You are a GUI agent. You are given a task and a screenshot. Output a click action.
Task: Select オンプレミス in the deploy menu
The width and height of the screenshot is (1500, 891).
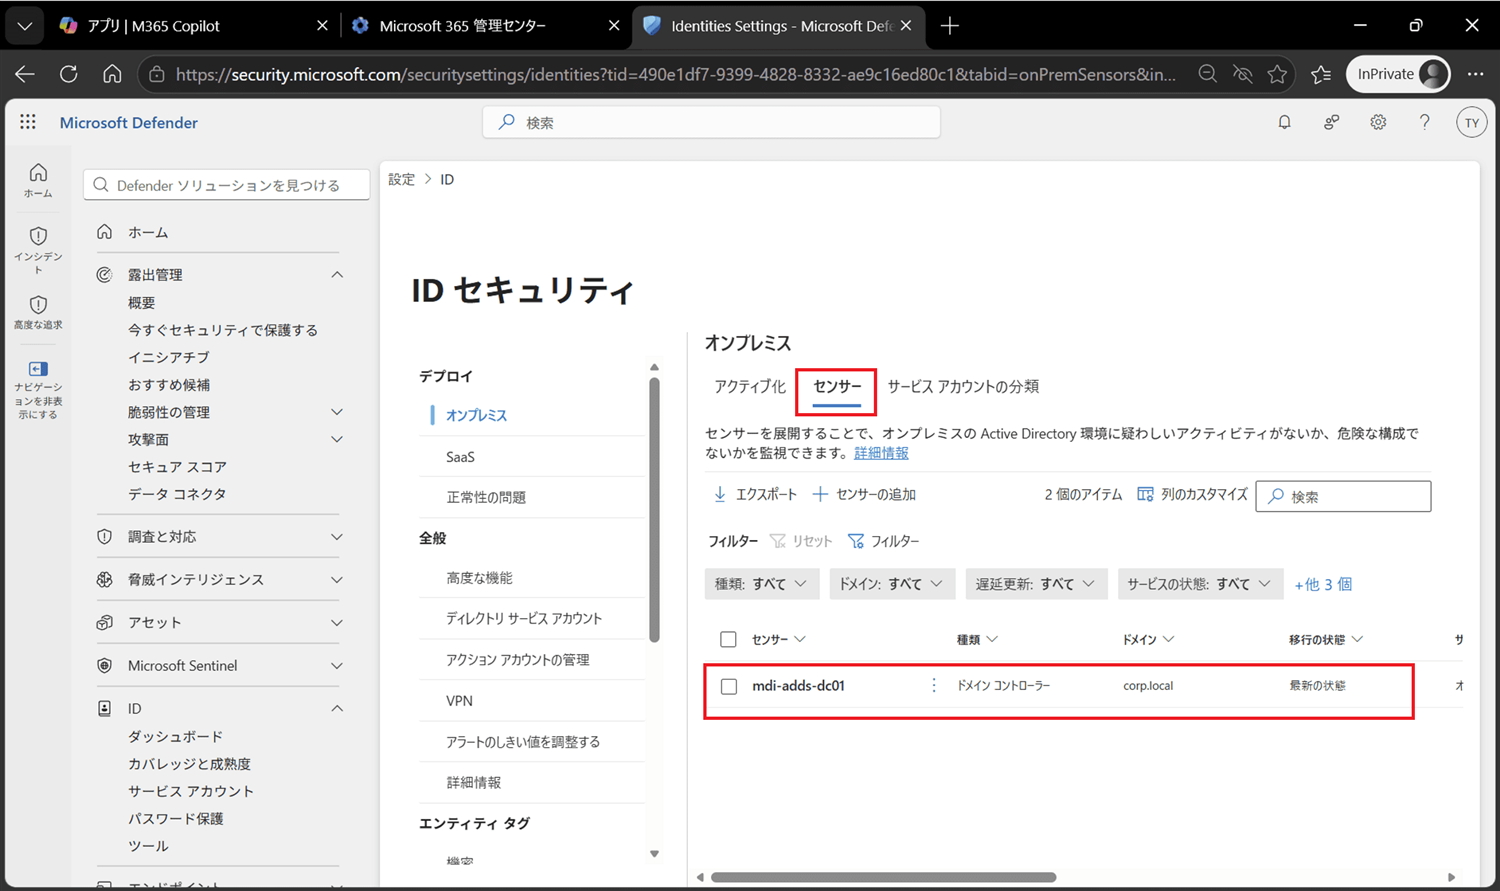(x=476, y=415)
